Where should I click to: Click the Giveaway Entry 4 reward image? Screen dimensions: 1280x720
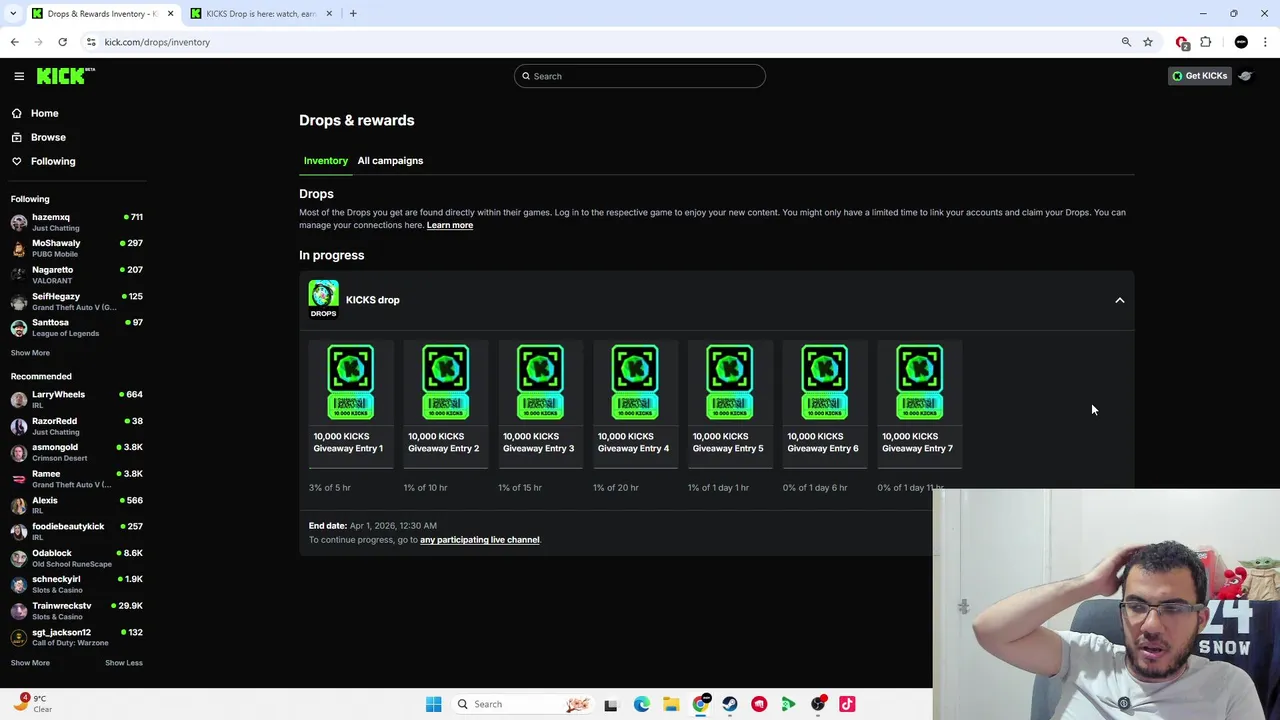635,382
